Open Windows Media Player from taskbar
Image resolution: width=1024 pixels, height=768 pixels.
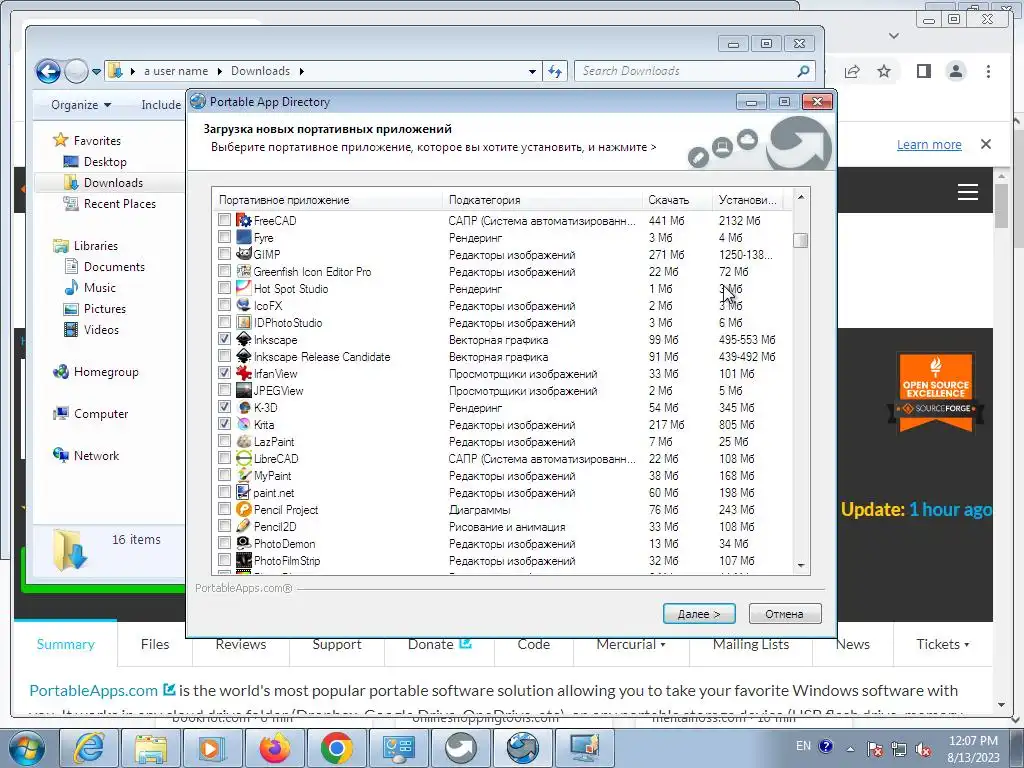212,748
